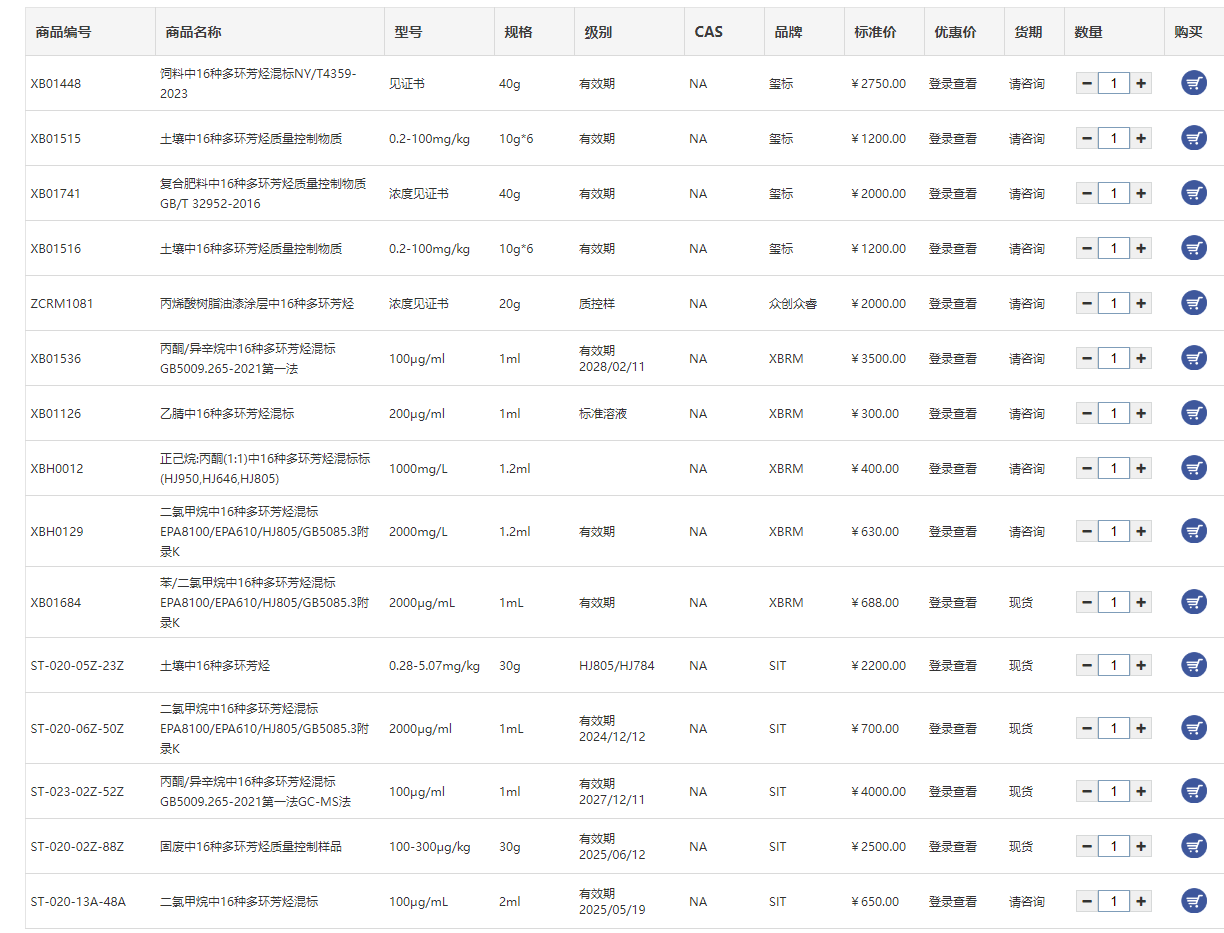Click price ¥ 4000.00
The height and width of the screenshot is (933, 1224).
[879, 792]
